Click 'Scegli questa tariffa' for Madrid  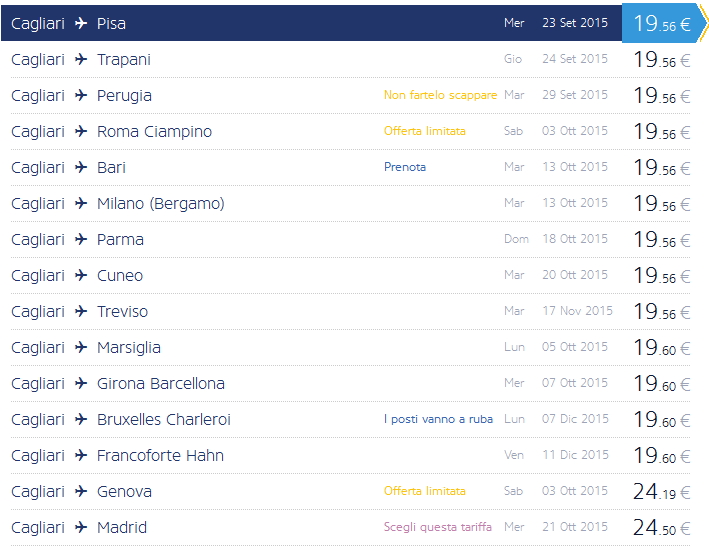[x=438, y=527]
